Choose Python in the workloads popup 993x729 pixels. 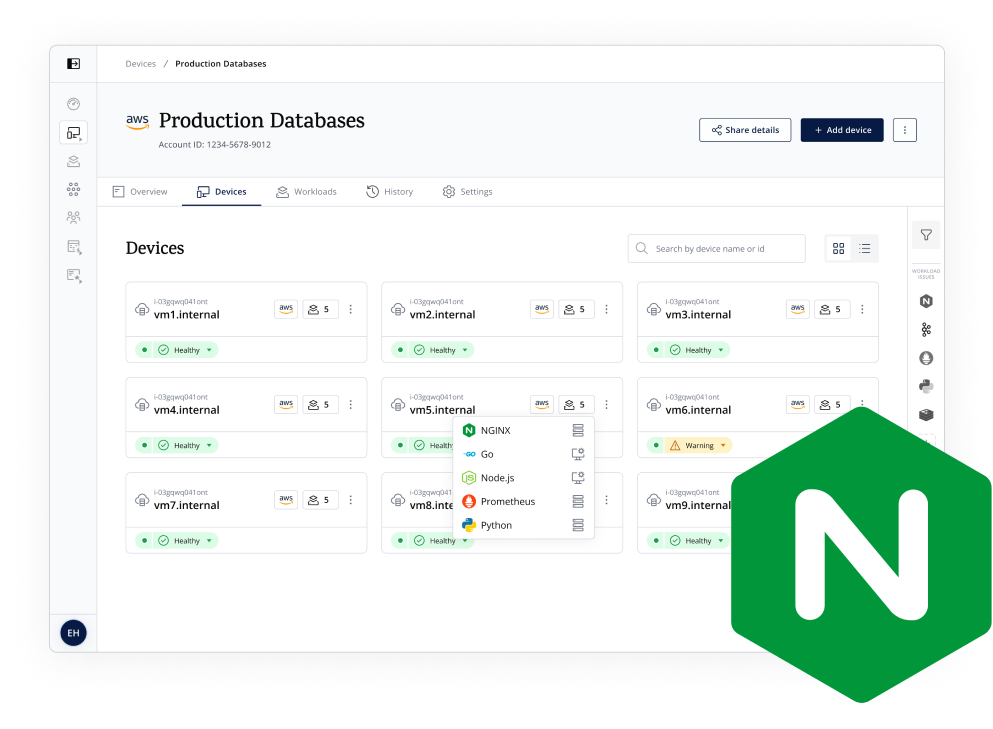(x=524, y=525)
